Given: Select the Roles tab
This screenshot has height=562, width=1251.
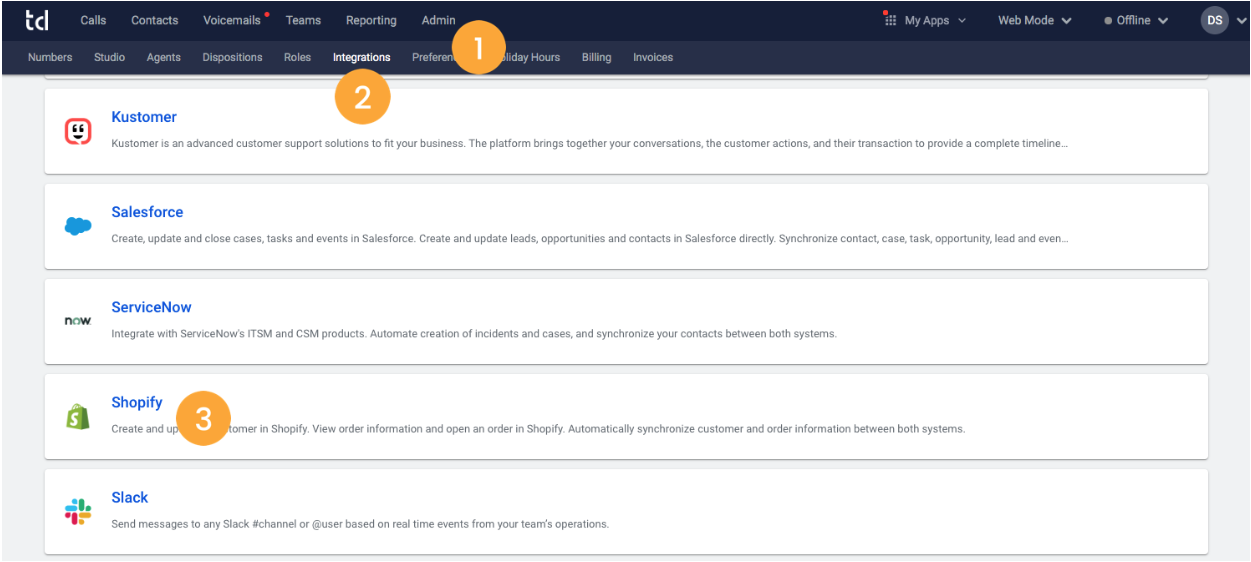Looking at the screenshot, I should (297, 57).
